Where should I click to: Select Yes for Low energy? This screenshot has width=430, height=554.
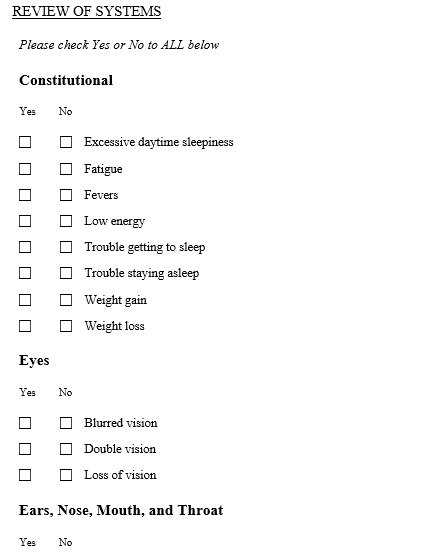(25, 221)
